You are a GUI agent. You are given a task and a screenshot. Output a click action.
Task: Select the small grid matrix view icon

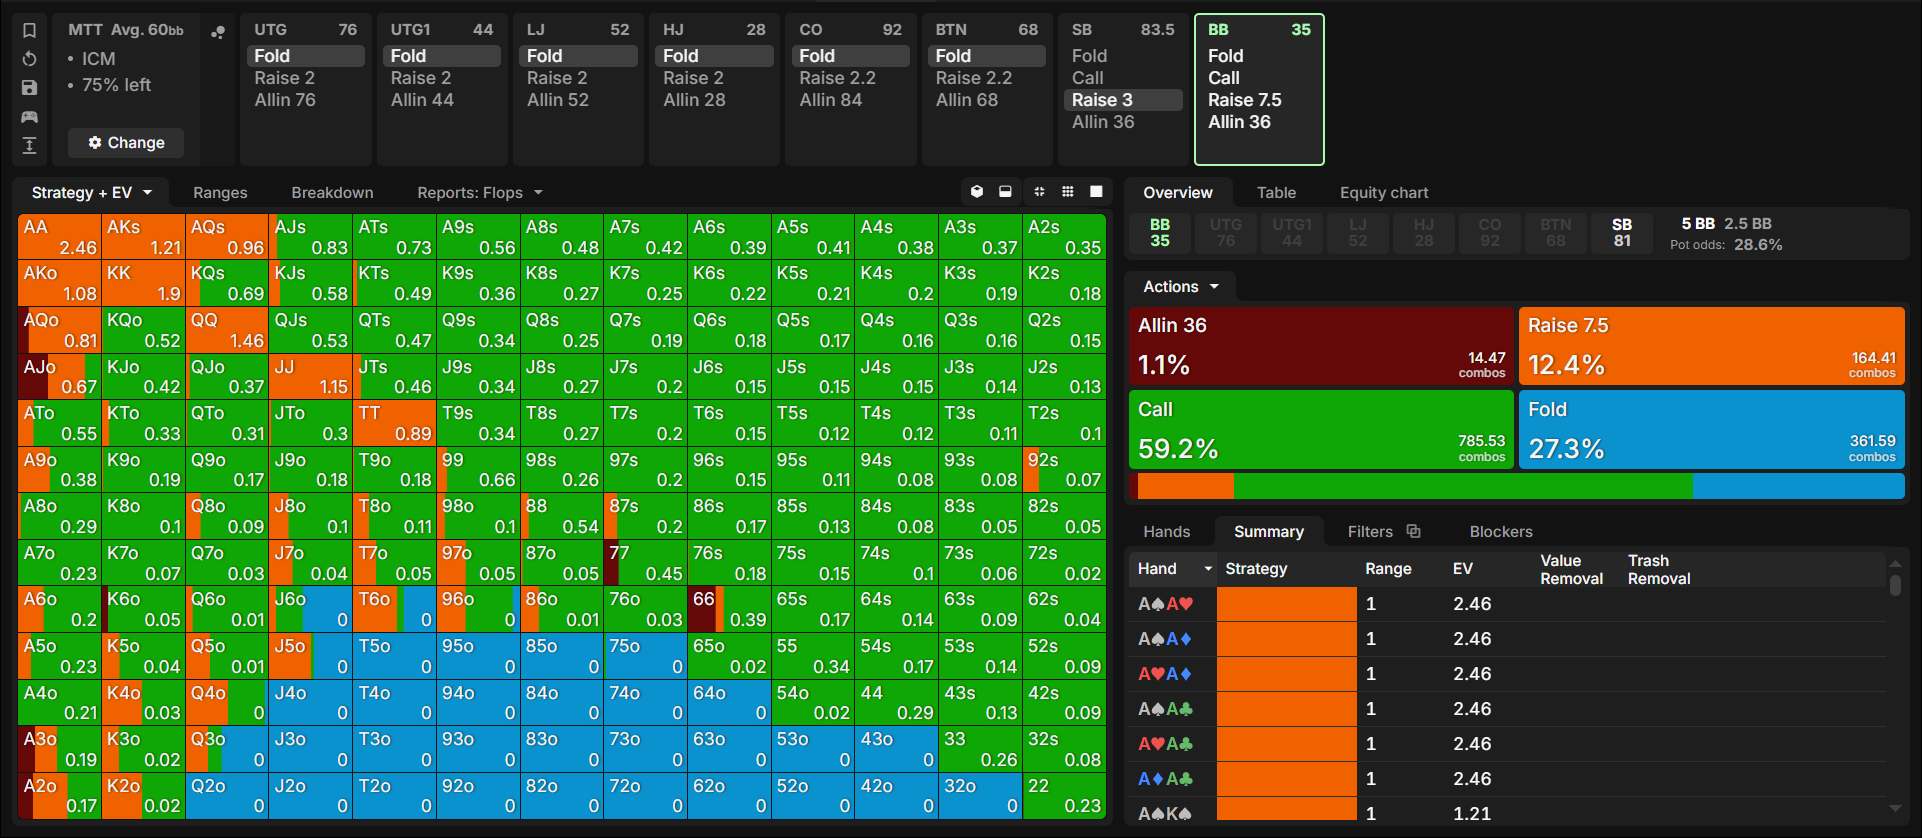1068,192
